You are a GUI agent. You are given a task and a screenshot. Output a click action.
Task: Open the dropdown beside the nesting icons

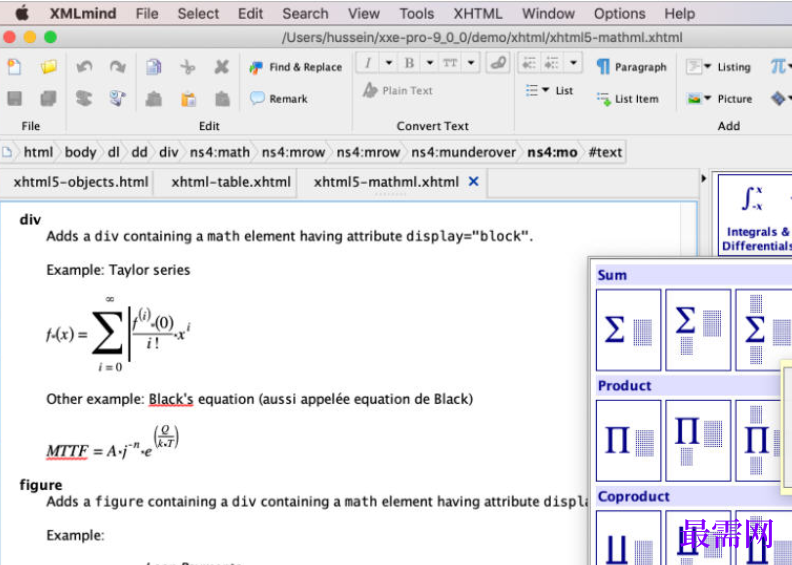[573, 63]
